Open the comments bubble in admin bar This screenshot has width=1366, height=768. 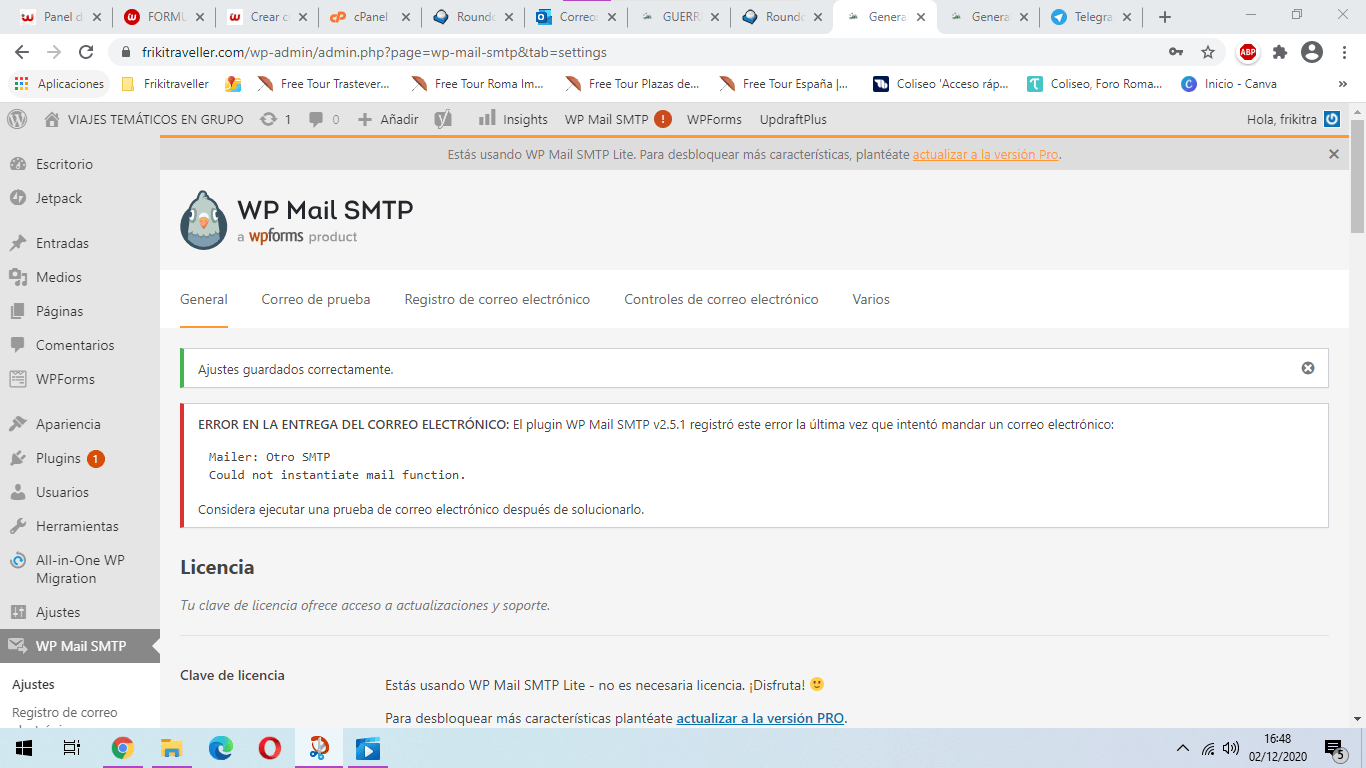pyautogui.click(x=324, y=119)
